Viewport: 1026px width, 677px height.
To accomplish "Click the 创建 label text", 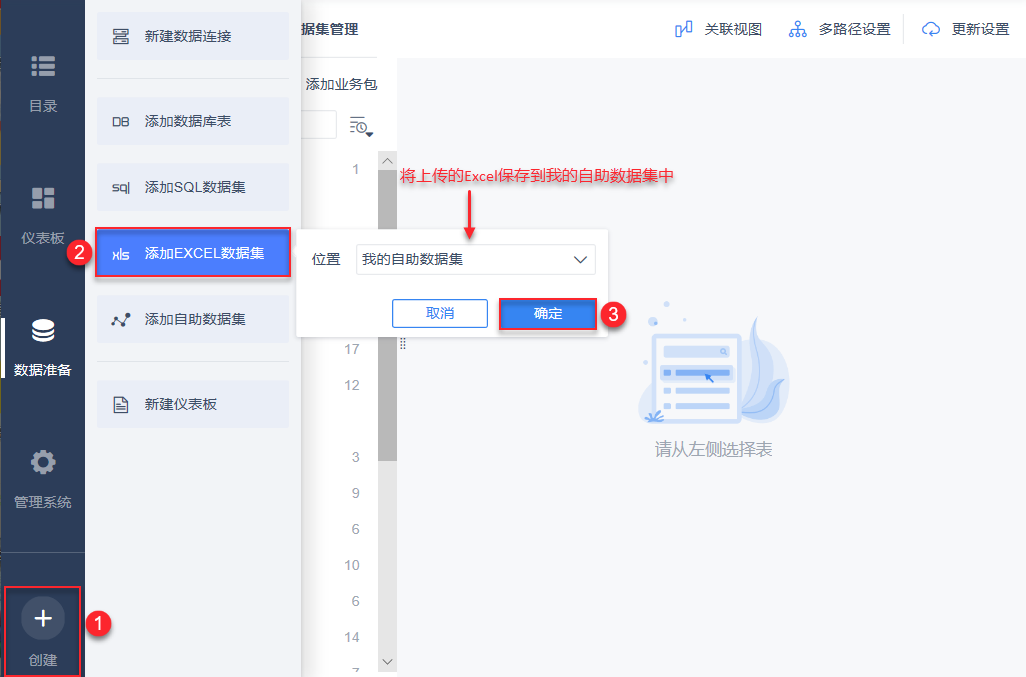I will point(43,661).
